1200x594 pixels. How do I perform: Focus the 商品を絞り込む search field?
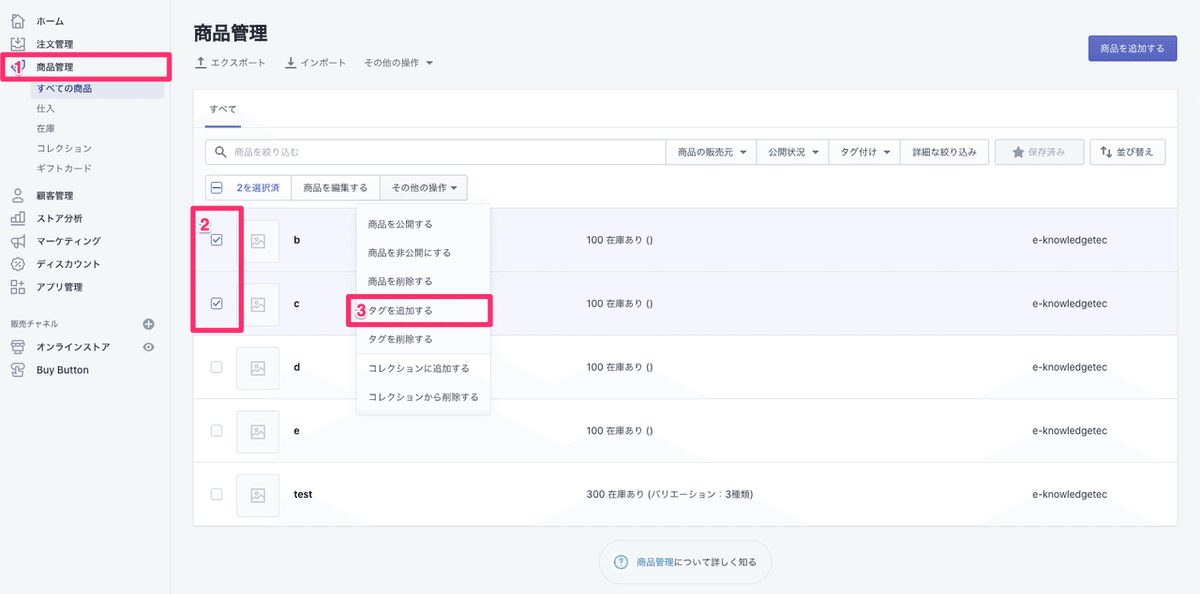pos(436,152)
